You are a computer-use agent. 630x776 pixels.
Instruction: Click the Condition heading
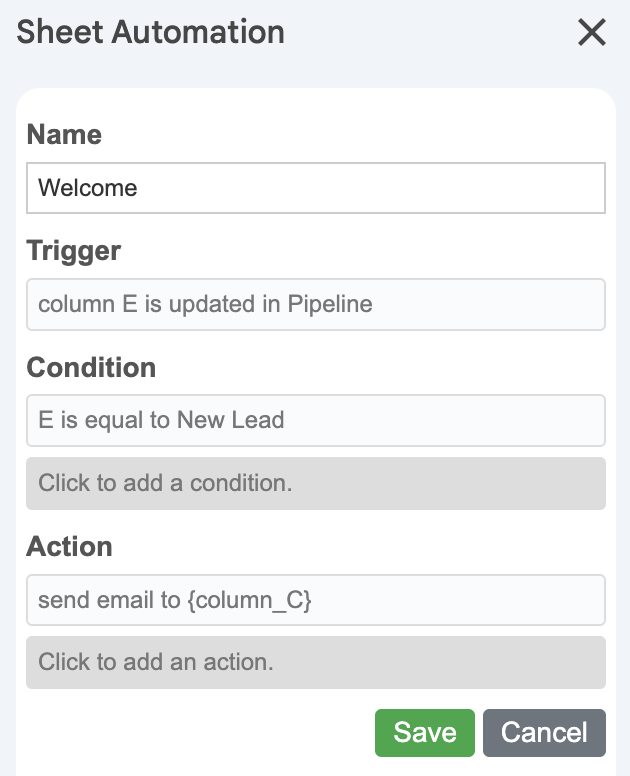(91, 367)
